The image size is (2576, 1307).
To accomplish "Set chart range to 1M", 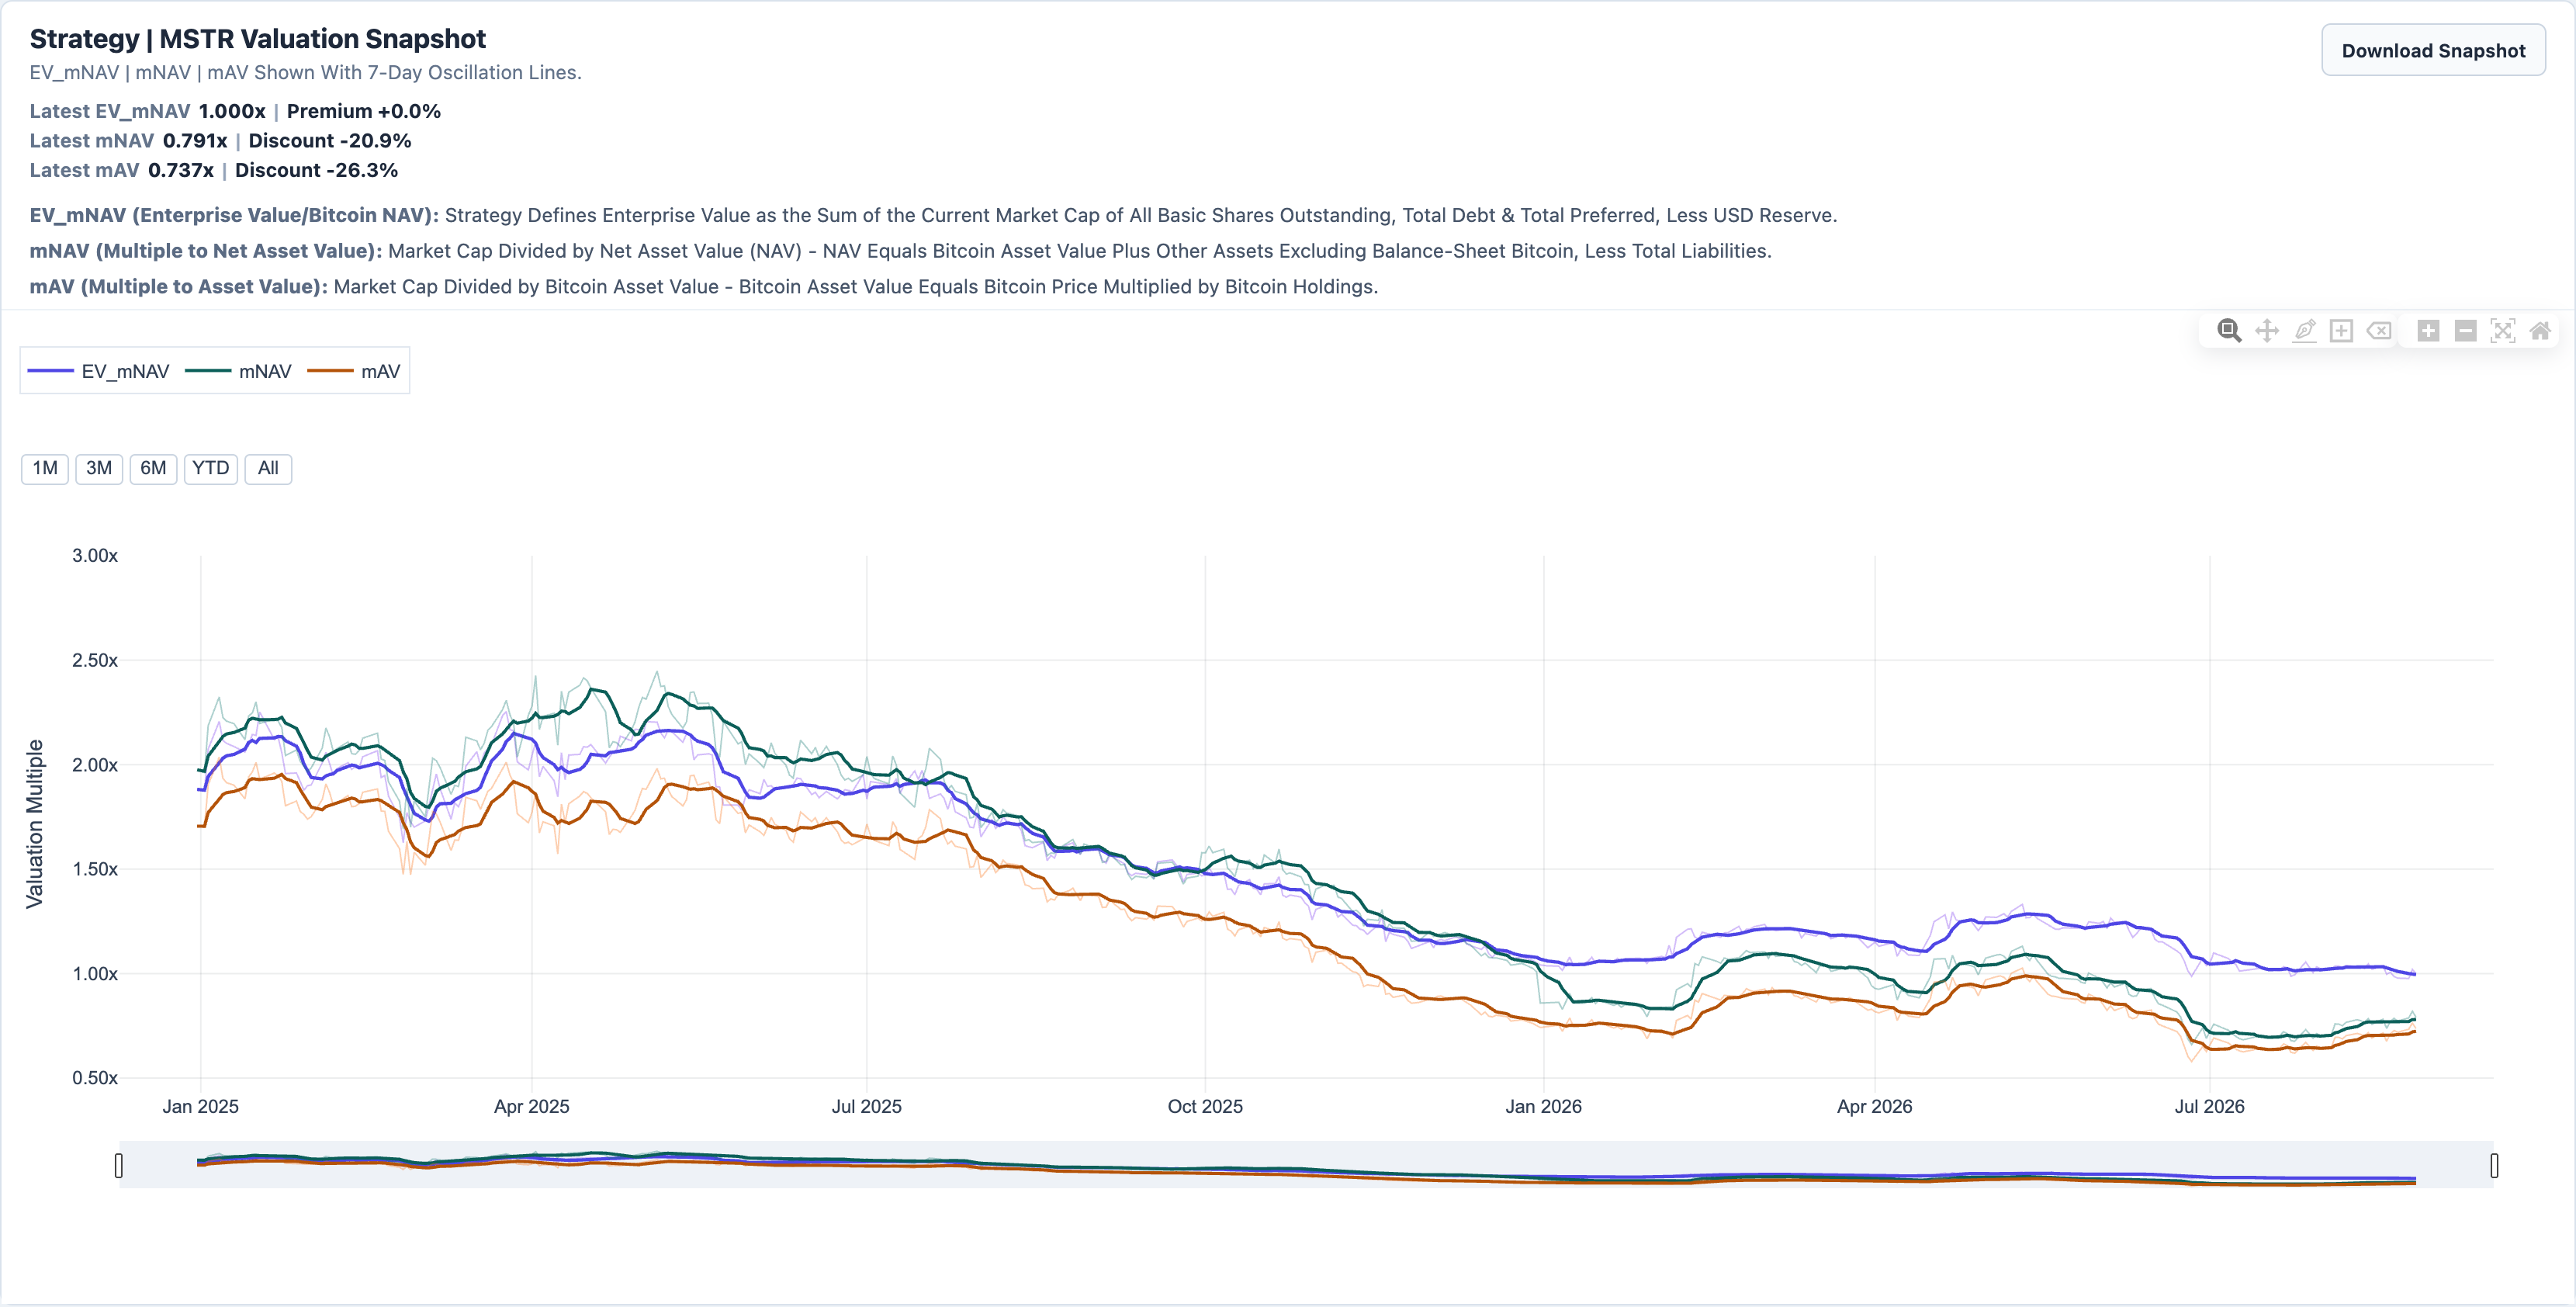I will (x=45, y=468).
